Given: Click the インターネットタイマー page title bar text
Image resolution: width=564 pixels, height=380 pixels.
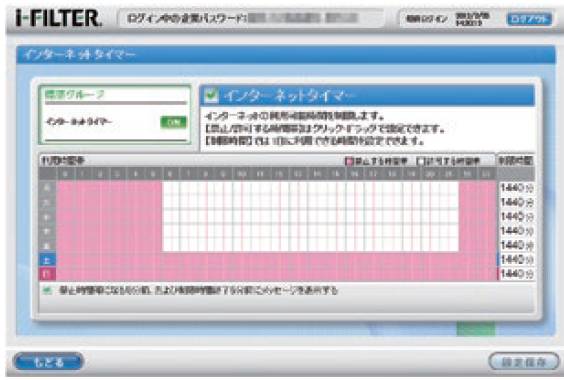Looking at the screenshot, I should (x=79, y=55).
